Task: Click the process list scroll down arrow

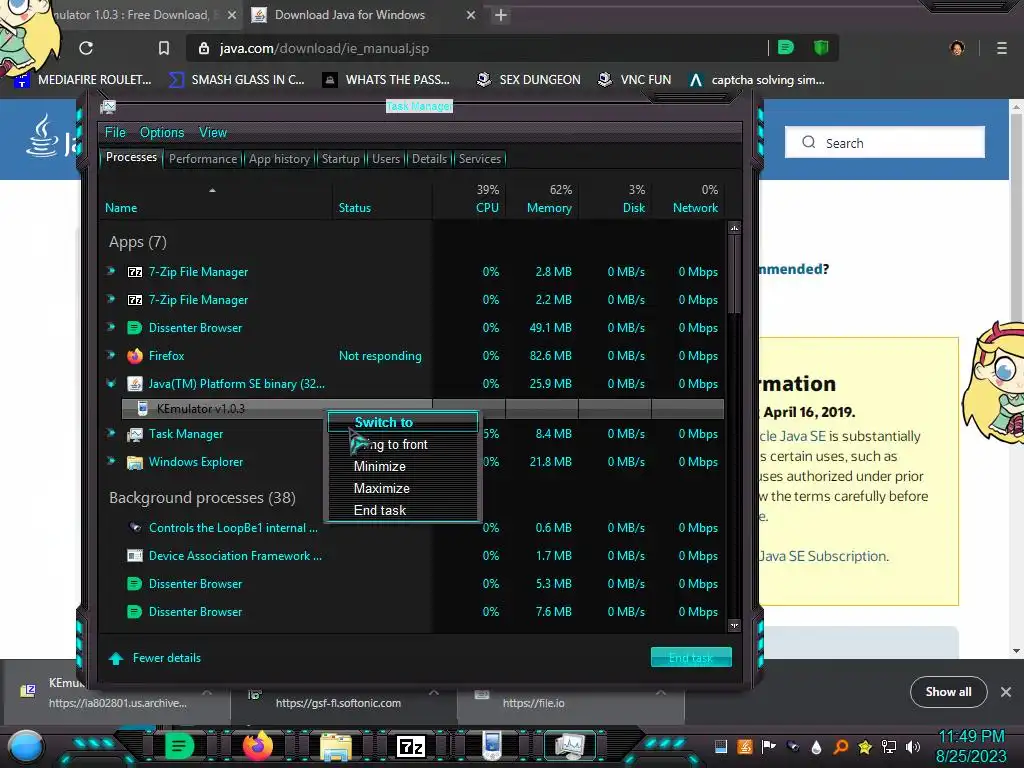Action: click(734, 625)
